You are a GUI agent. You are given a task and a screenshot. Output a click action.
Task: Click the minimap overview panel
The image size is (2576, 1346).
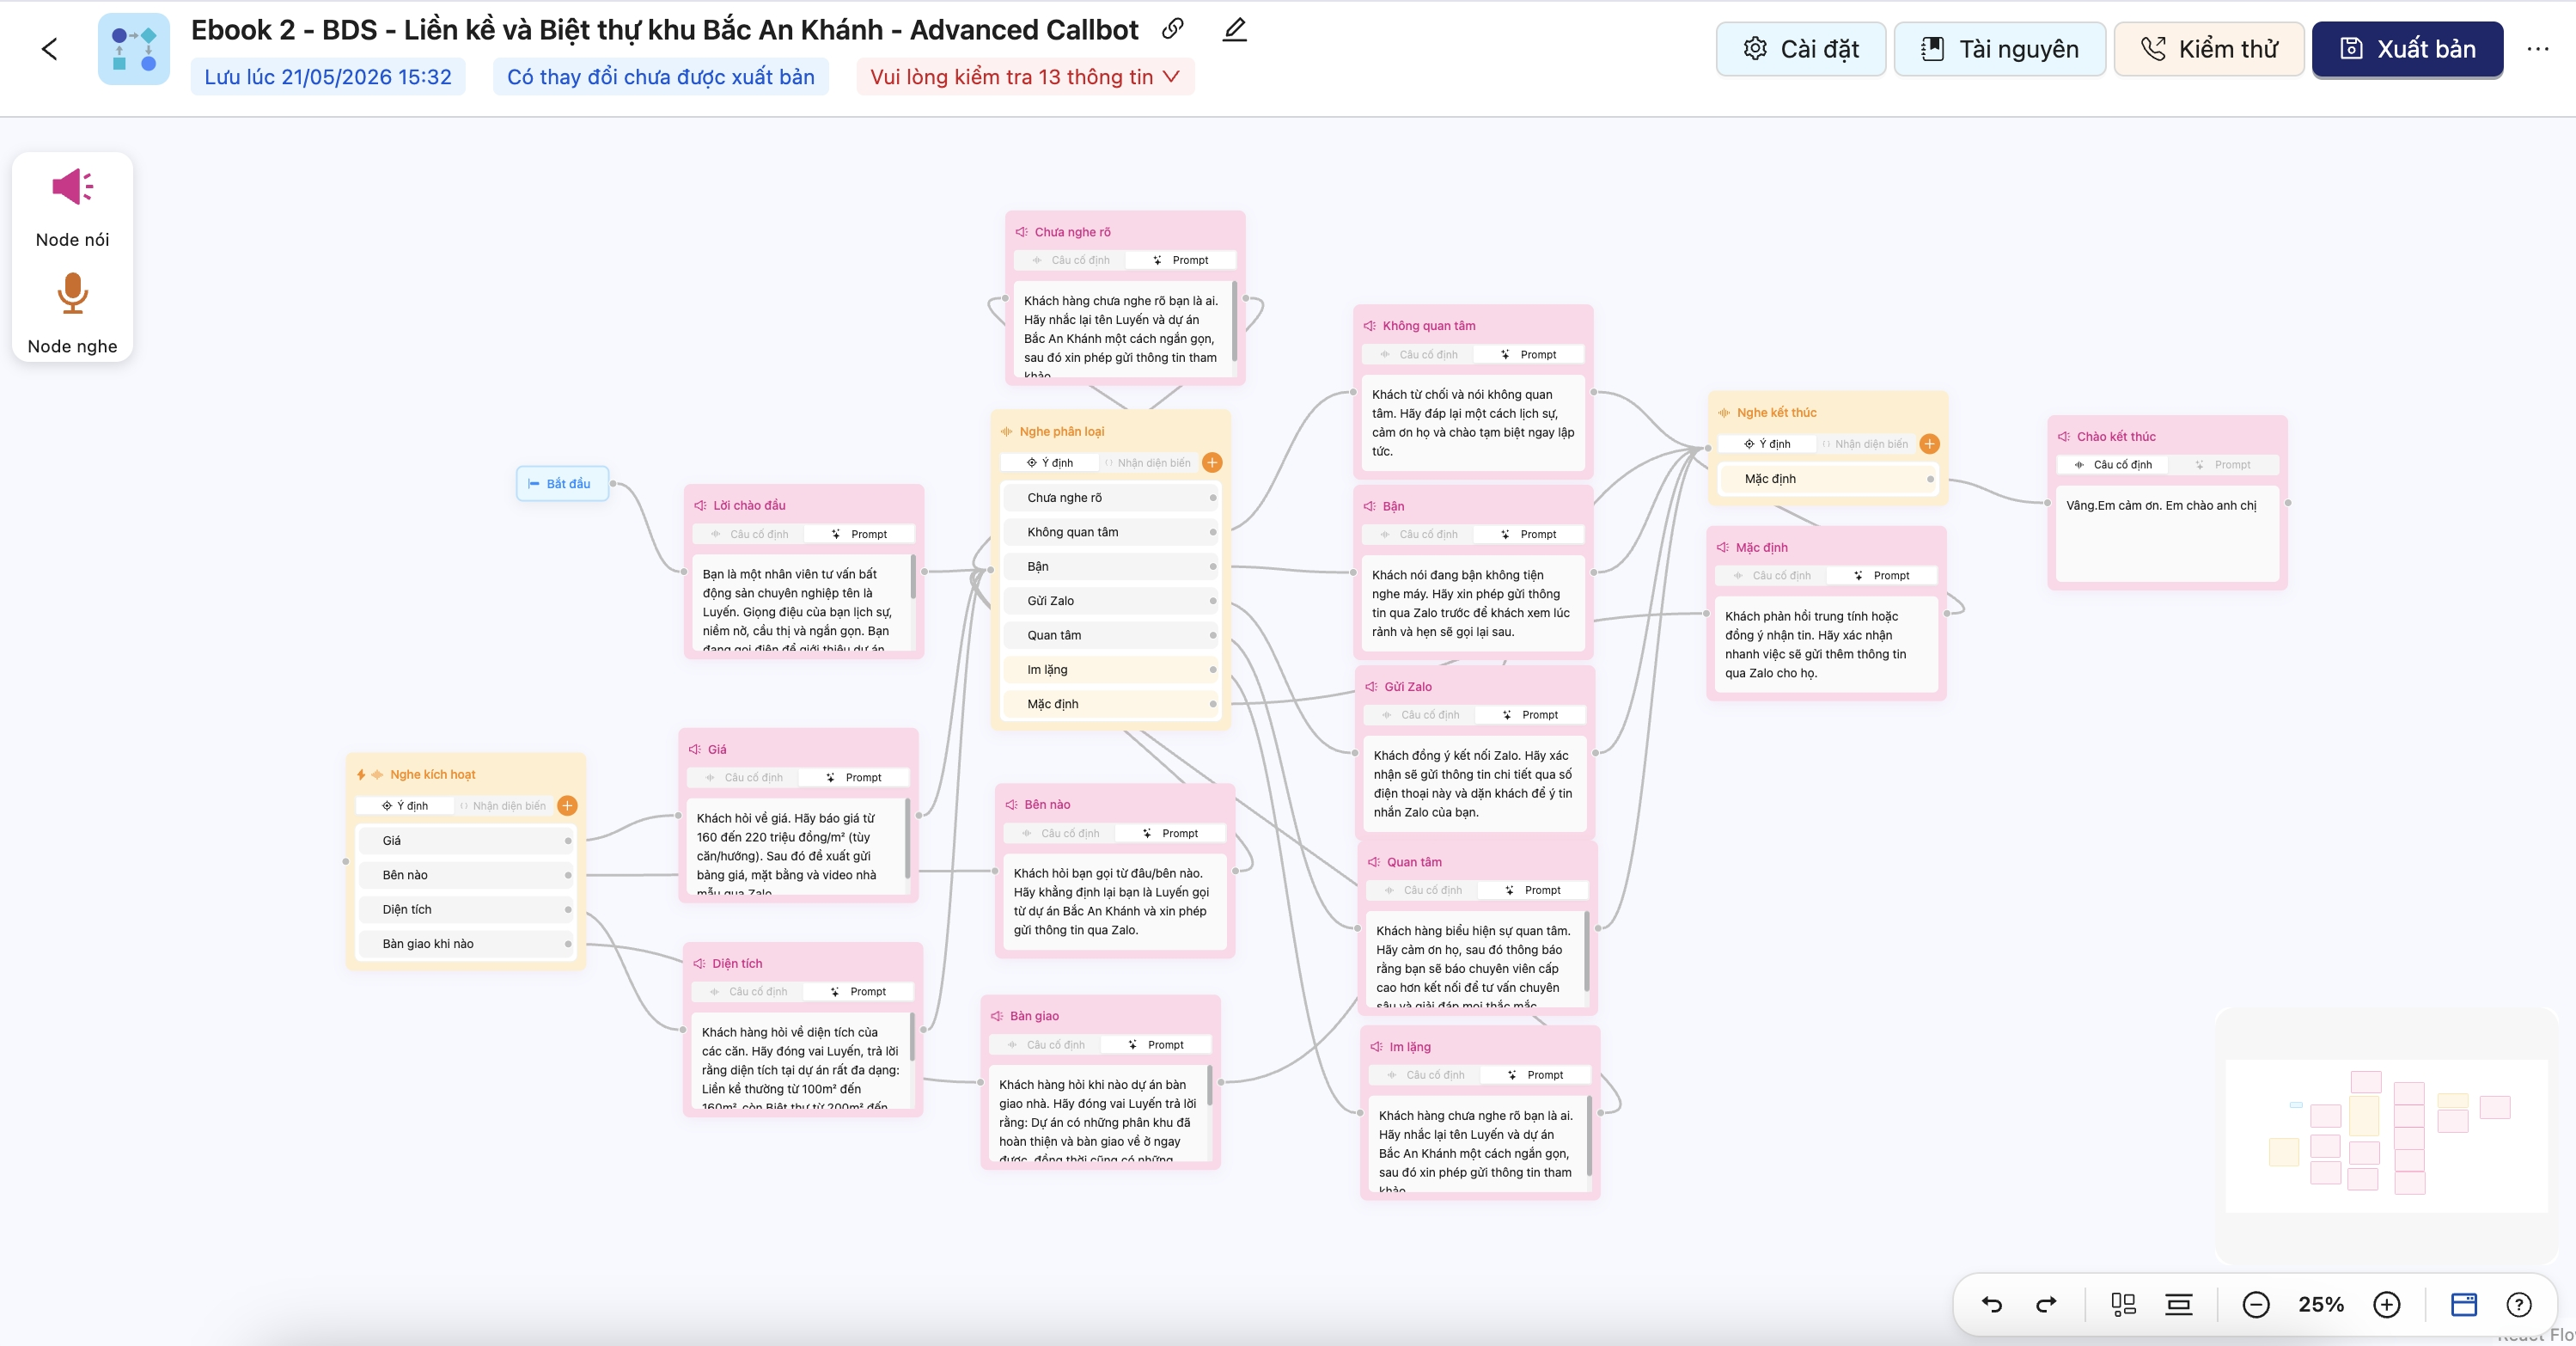[2386, 1136]
